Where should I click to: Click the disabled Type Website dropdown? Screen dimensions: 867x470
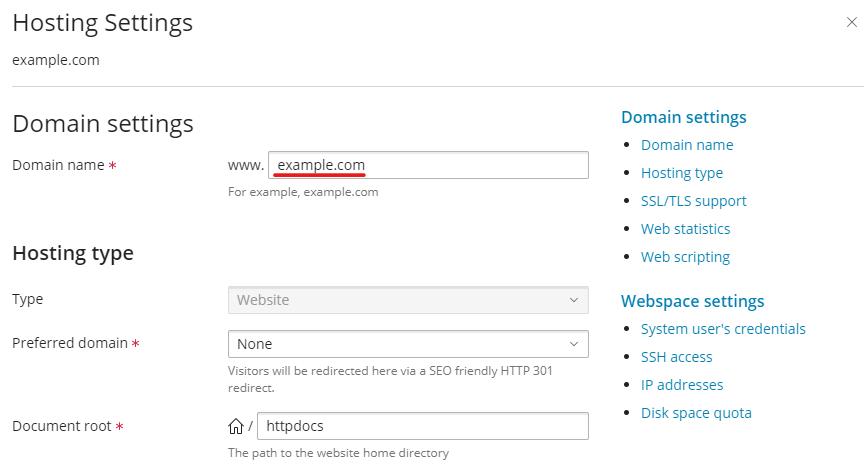pos(408,300)
